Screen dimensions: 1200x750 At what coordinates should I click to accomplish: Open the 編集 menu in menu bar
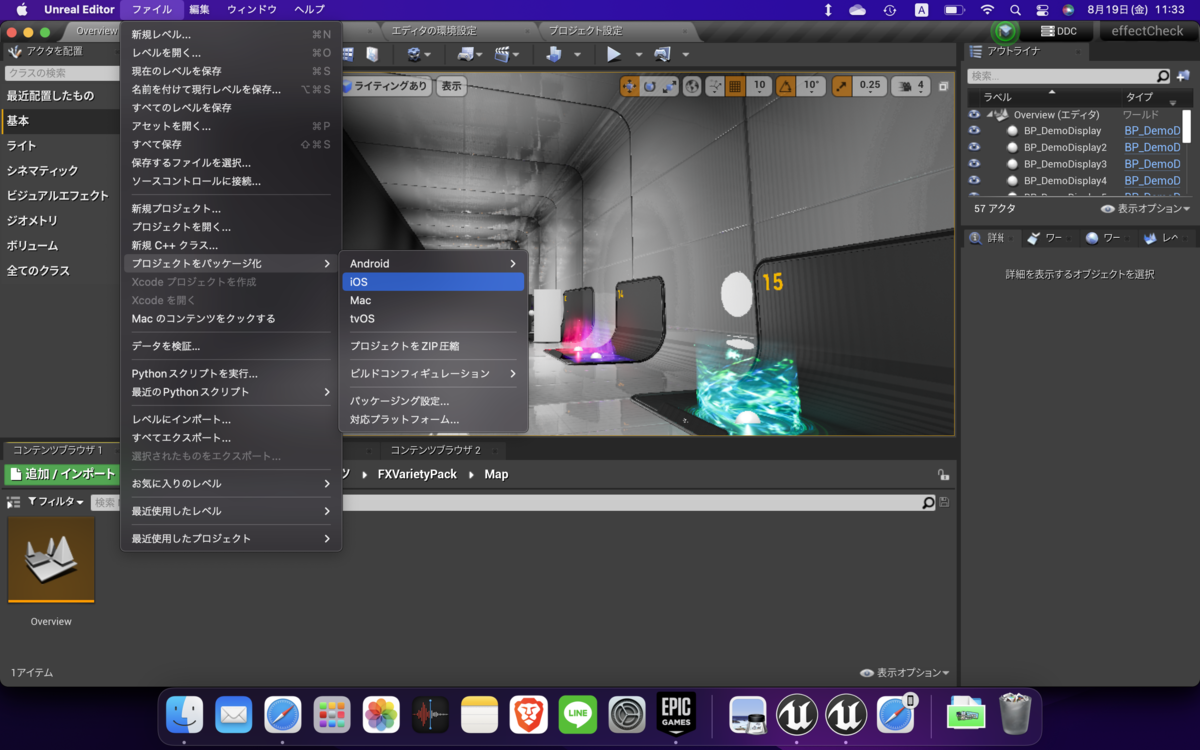[200, 9]
